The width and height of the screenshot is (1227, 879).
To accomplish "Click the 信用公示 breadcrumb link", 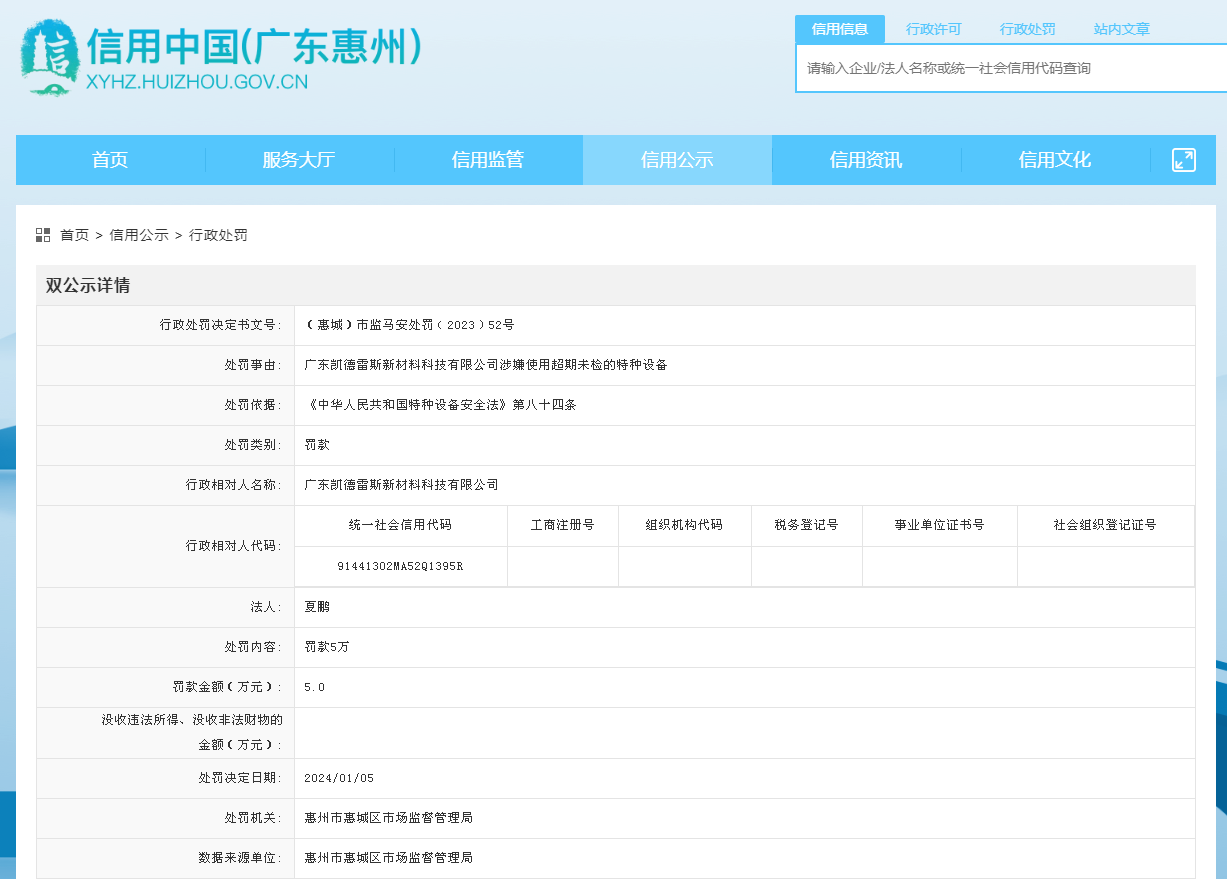I will point(139,235).
